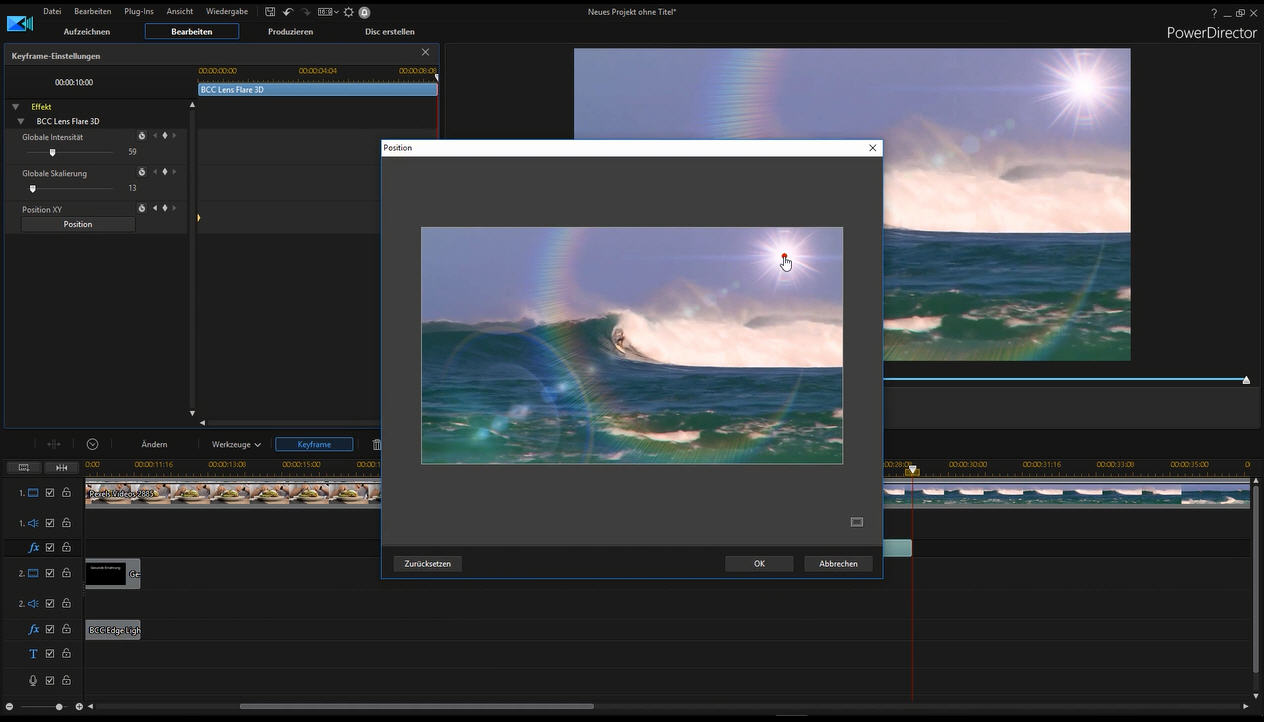Image resolution: width=1264 pixels, height=722 pixels.
Task: Collapse the BCC Lens Flare 3D group
Action: [x=21, y=122]
